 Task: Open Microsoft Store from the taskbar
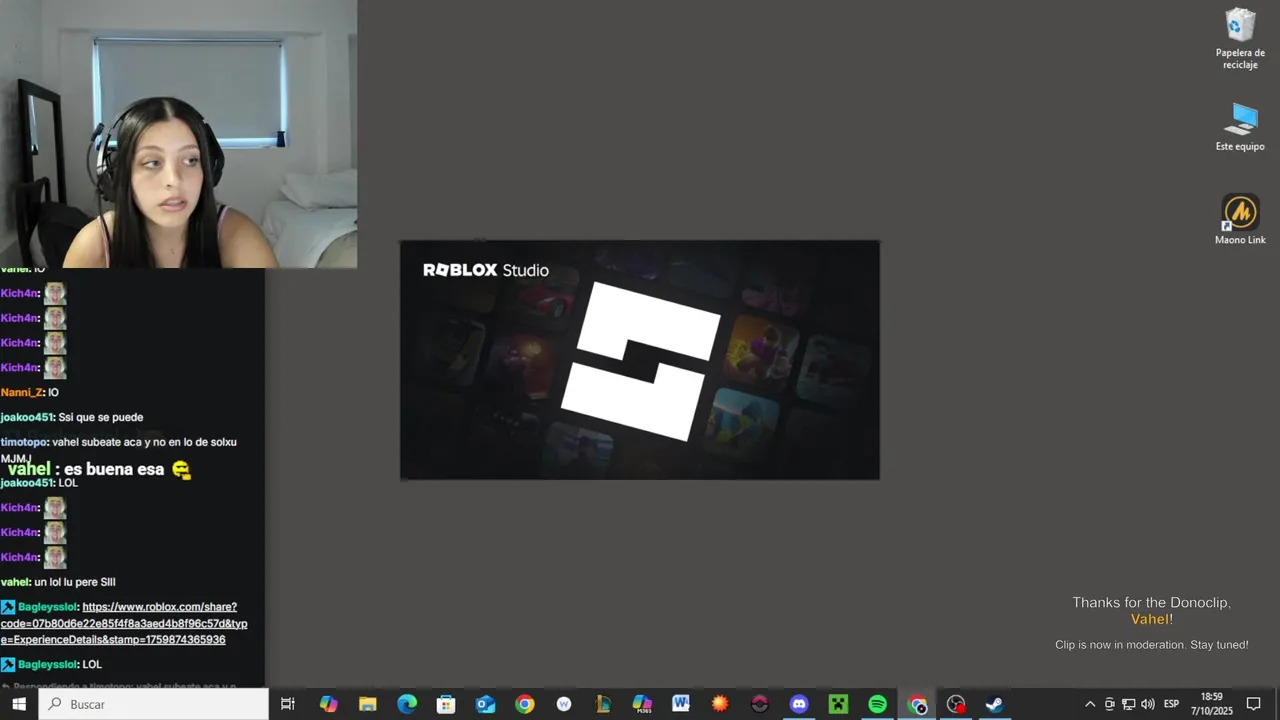click(446, 704)
